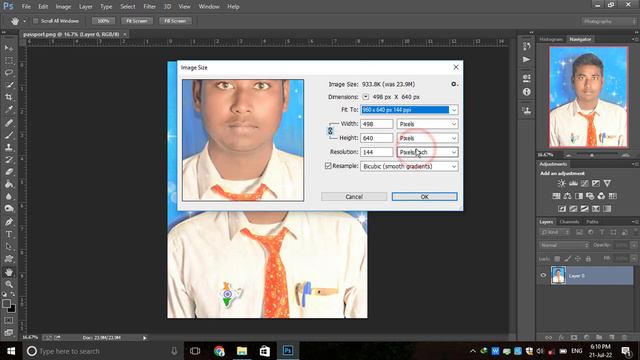Screen dimensions: 640x360
Task: Click the Resolution value field
Action: click(376, 152)
